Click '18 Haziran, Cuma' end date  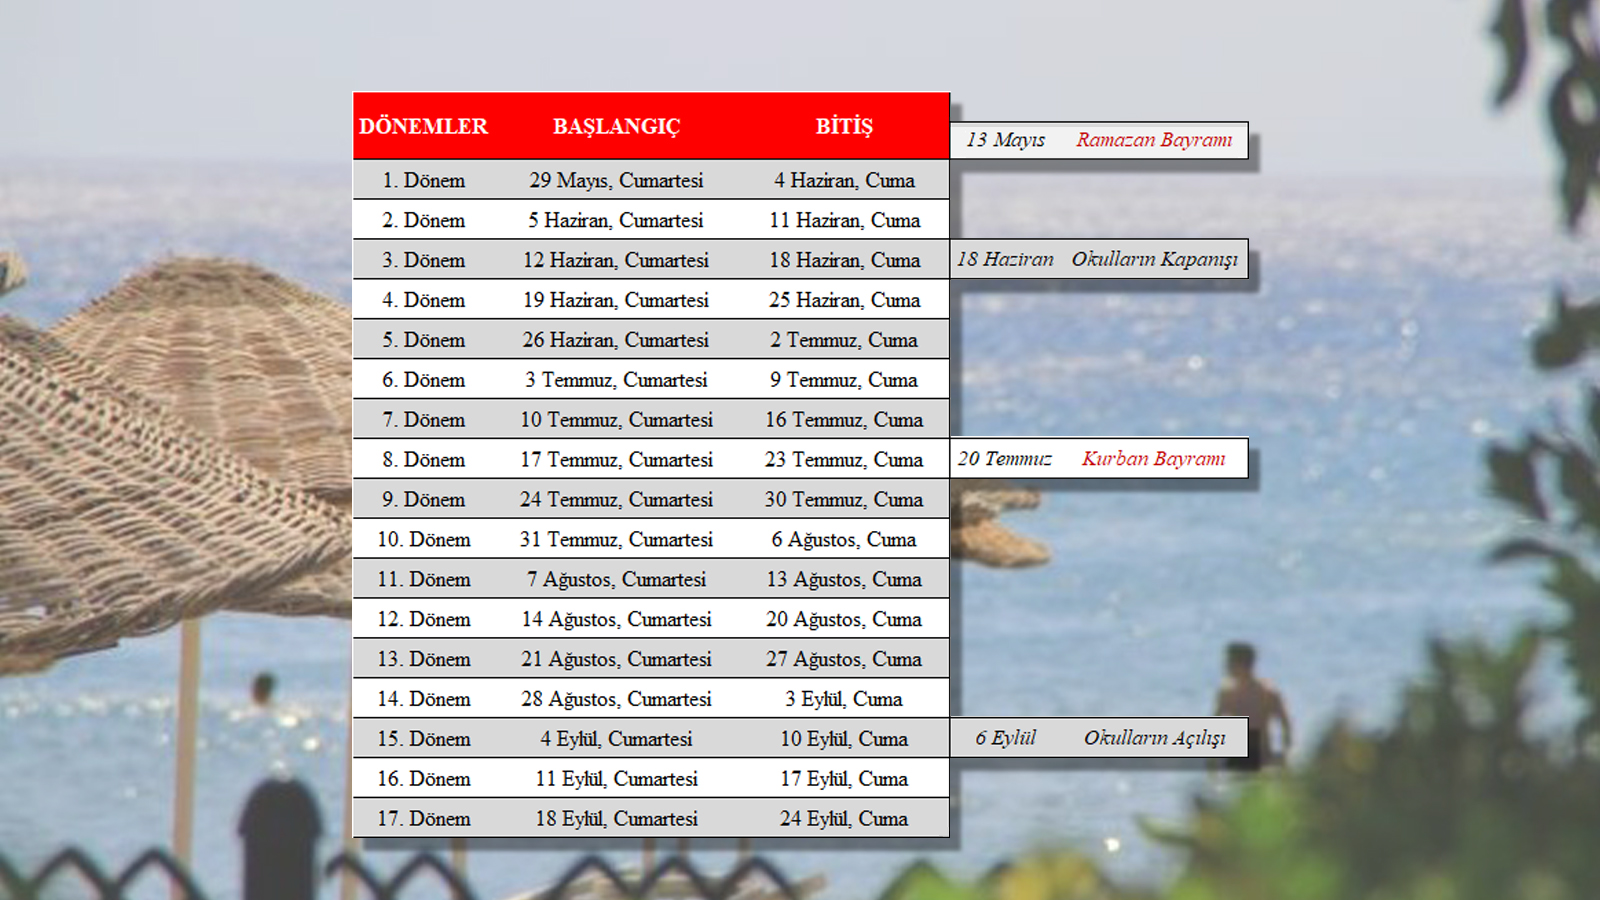tap(844, 261)
